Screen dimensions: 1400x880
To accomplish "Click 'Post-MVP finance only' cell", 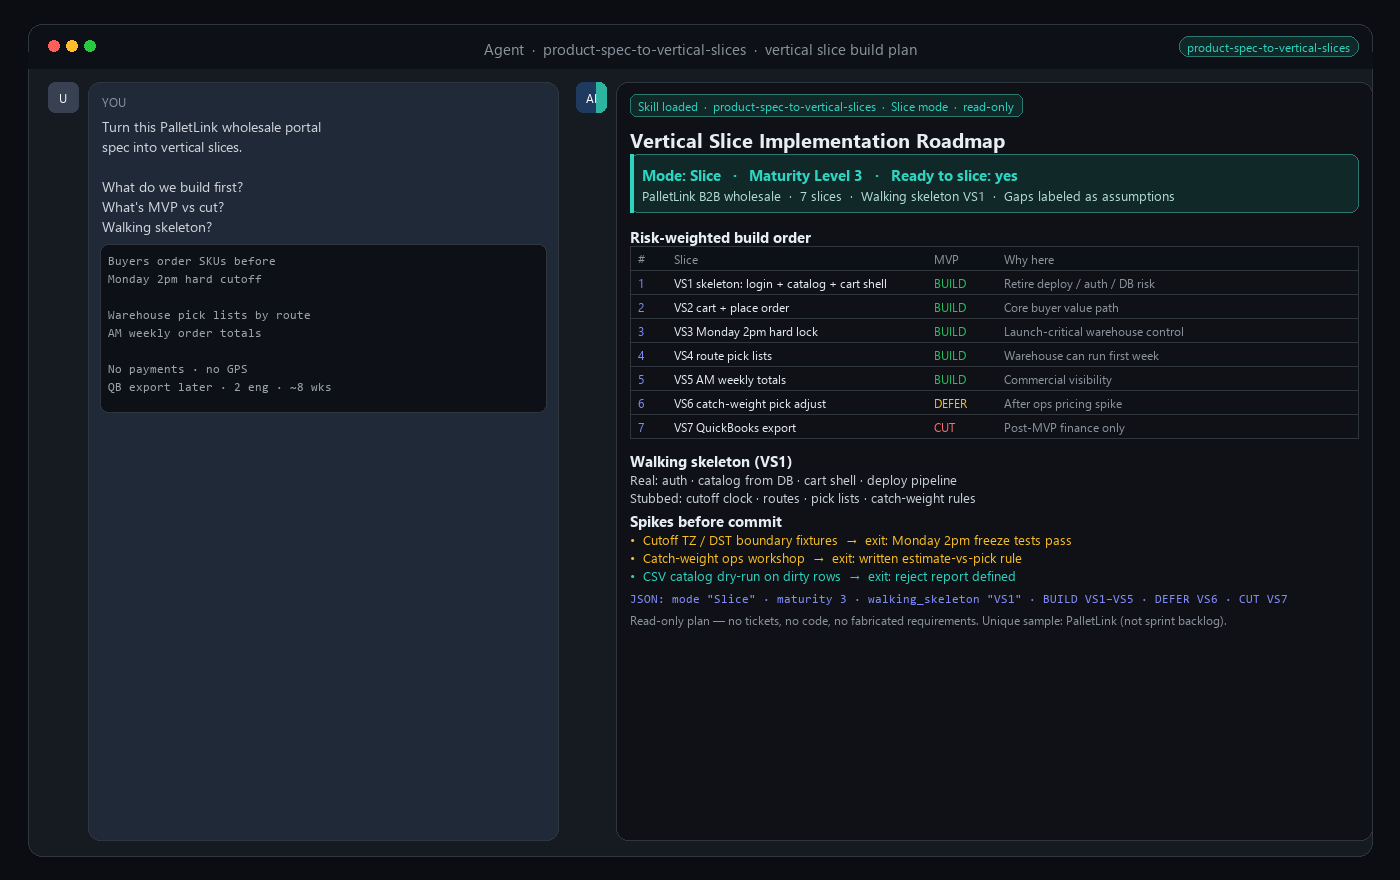I will [x=1064, y=428].
